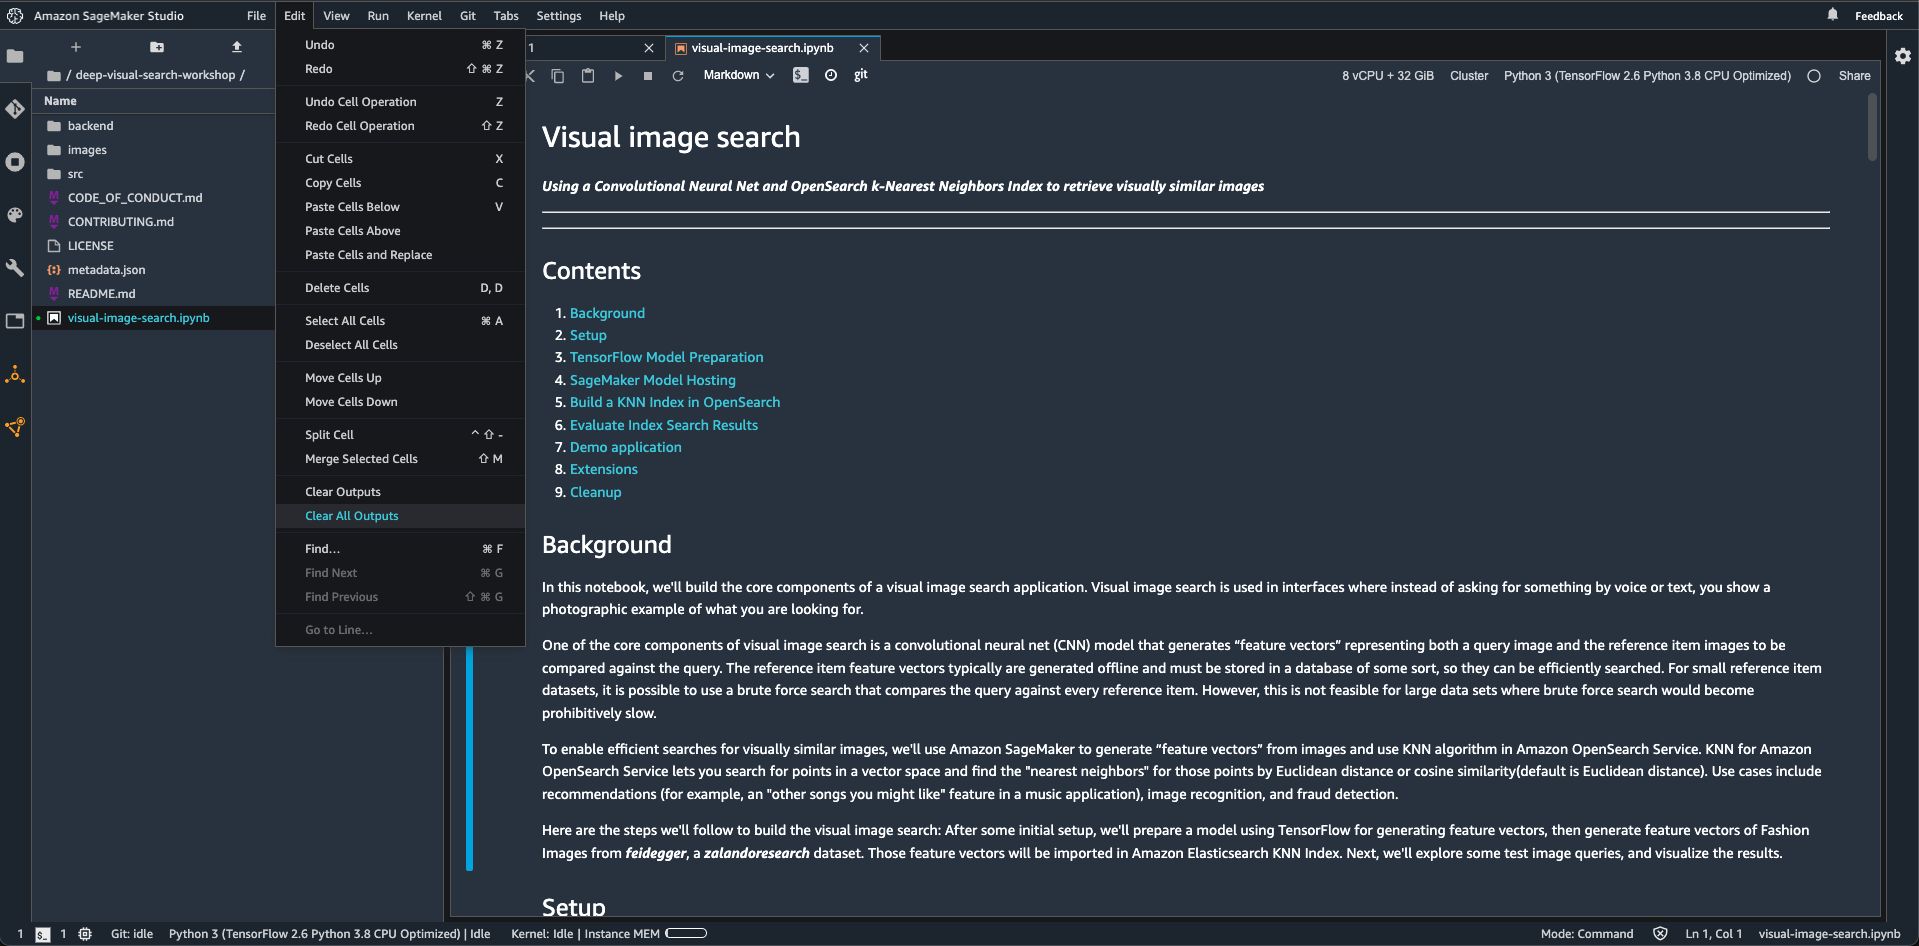Screen dimensions: 1919x946
Task: Open the Git sidebar panel icon
Action: 15,109
